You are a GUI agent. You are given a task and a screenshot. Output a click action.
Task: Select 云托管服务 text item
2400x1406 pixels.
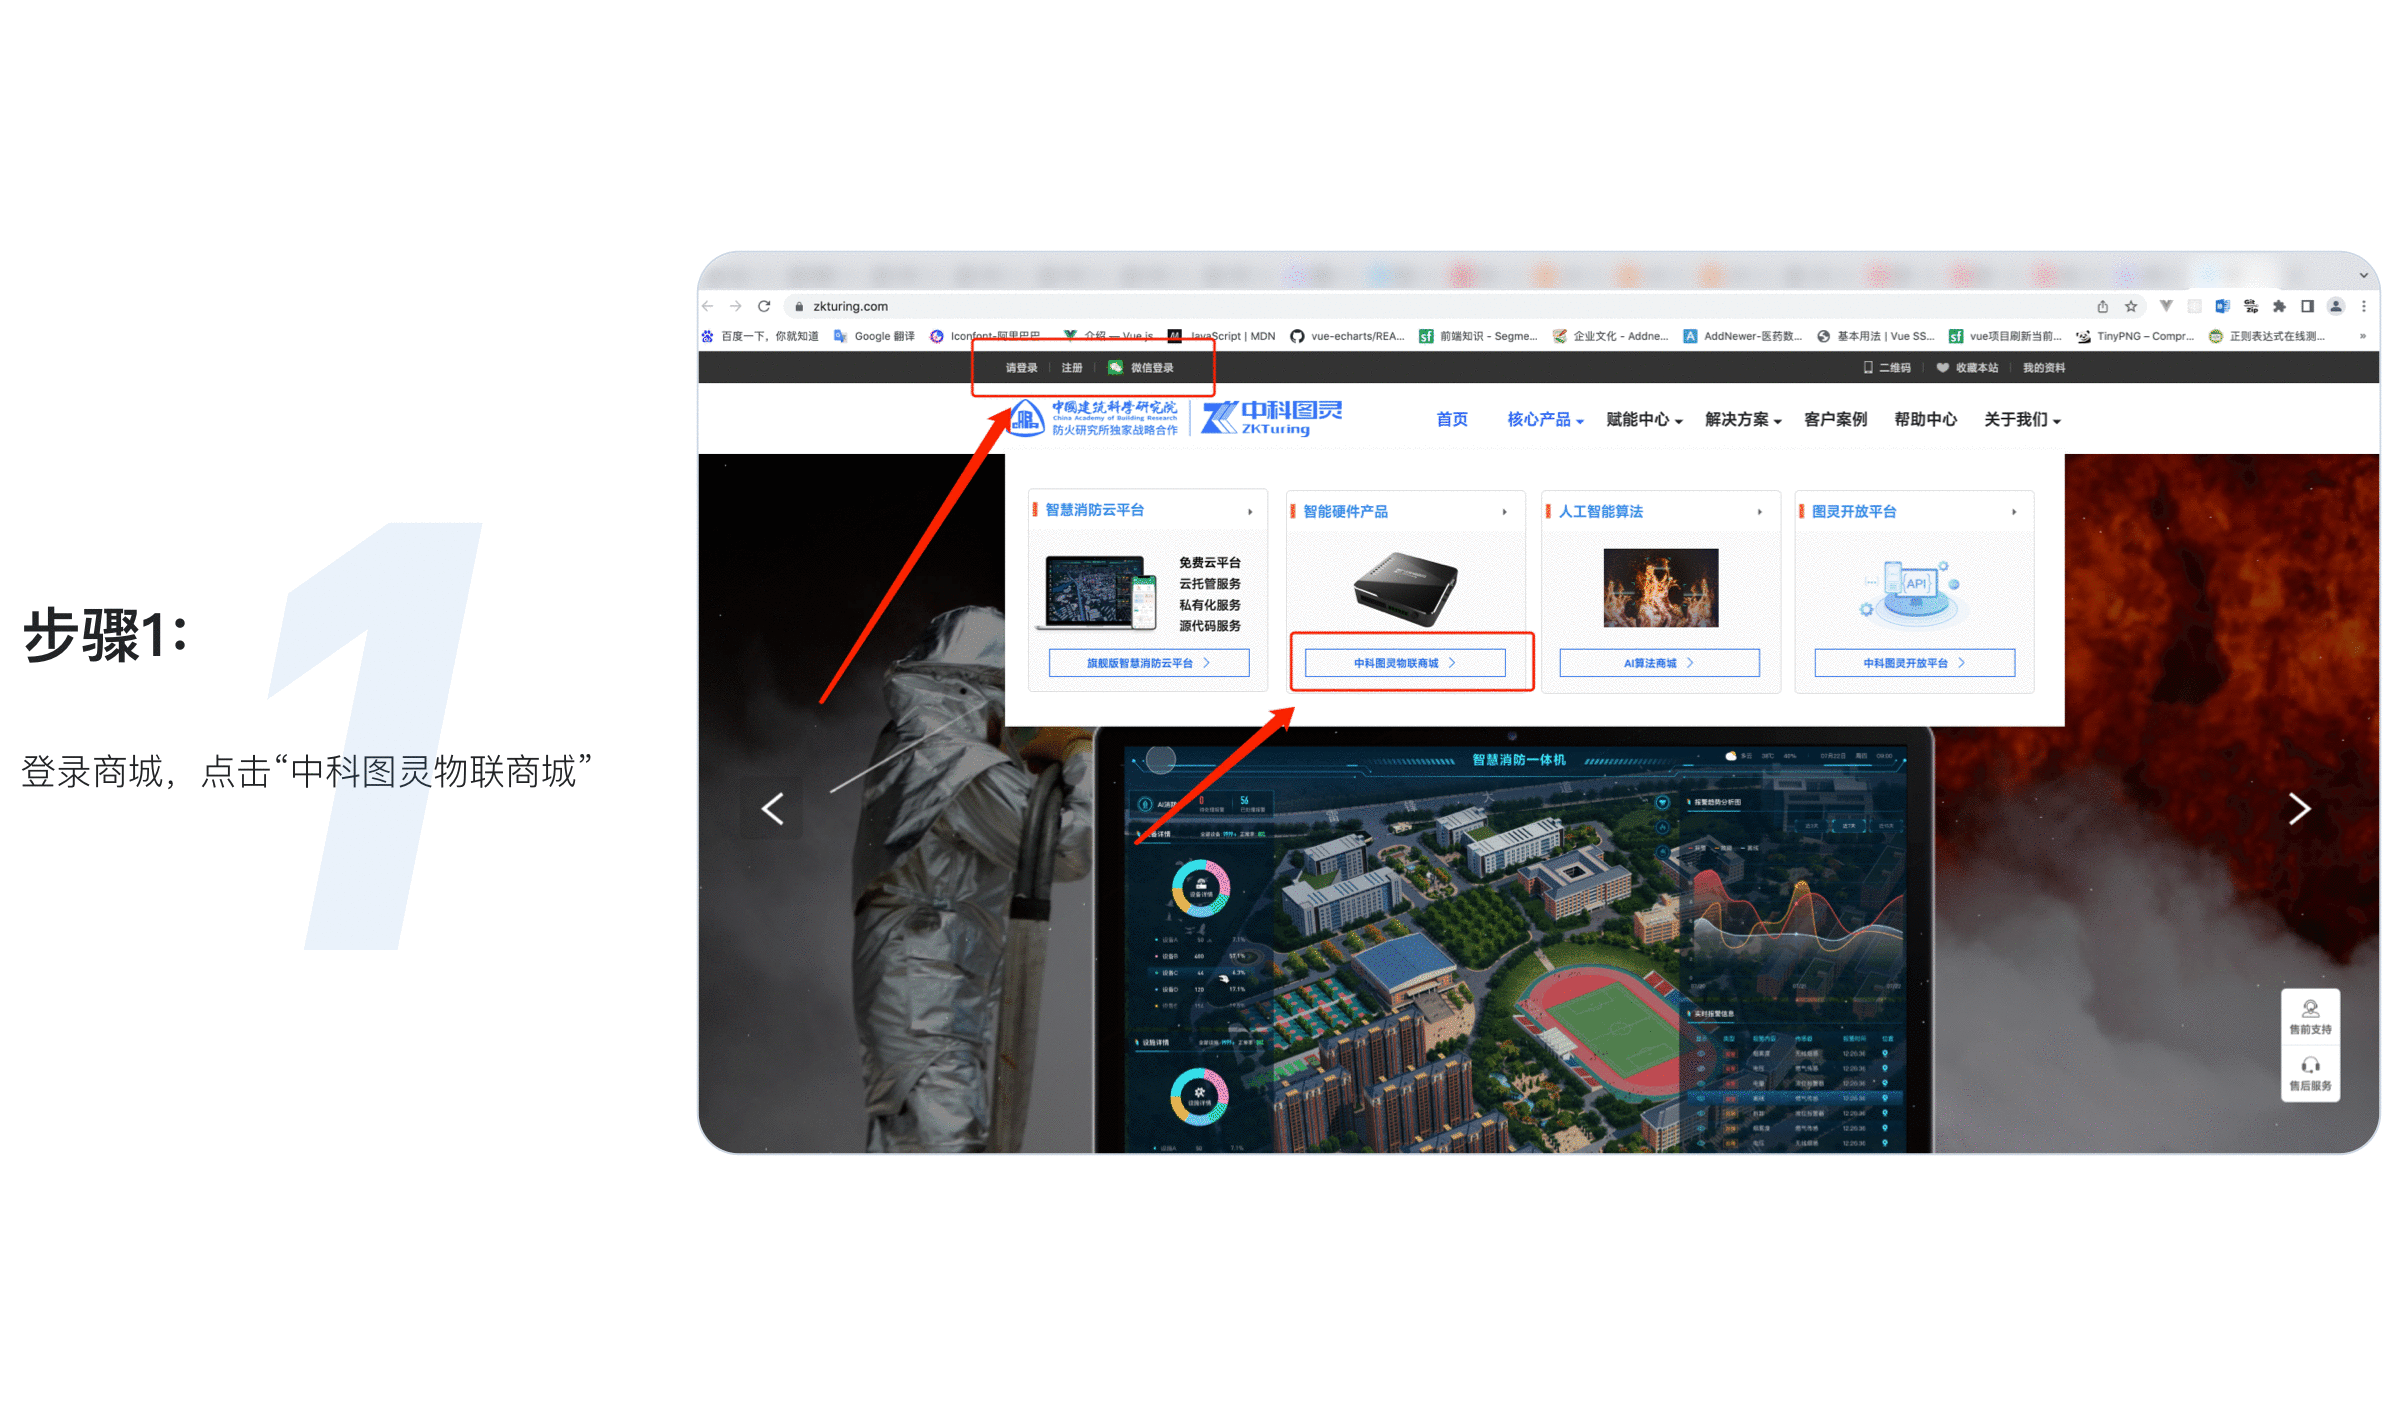pyautogui.click(x=1209, y=584)
